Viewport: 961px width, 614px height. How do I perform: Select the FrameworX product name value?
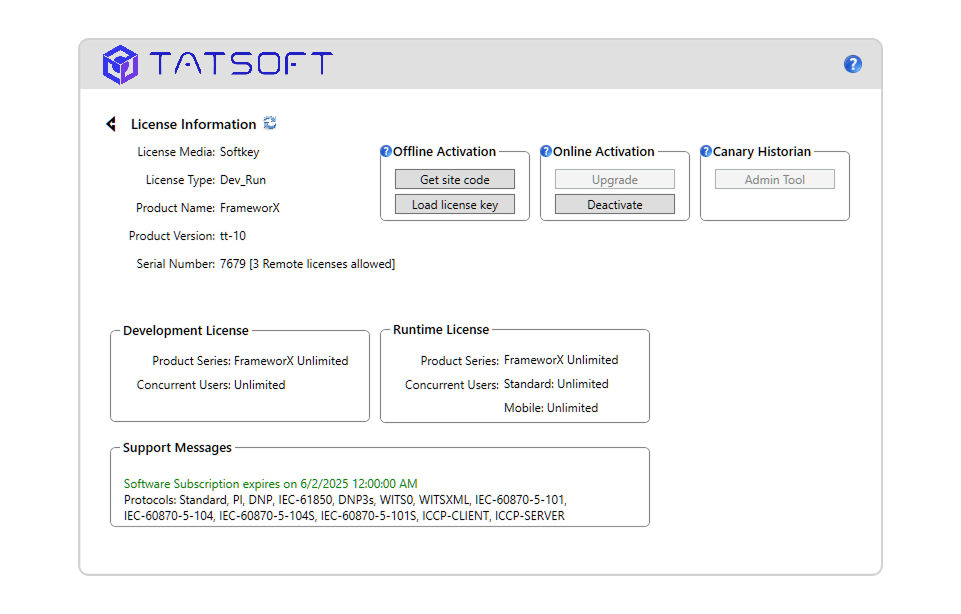point(249,208)
